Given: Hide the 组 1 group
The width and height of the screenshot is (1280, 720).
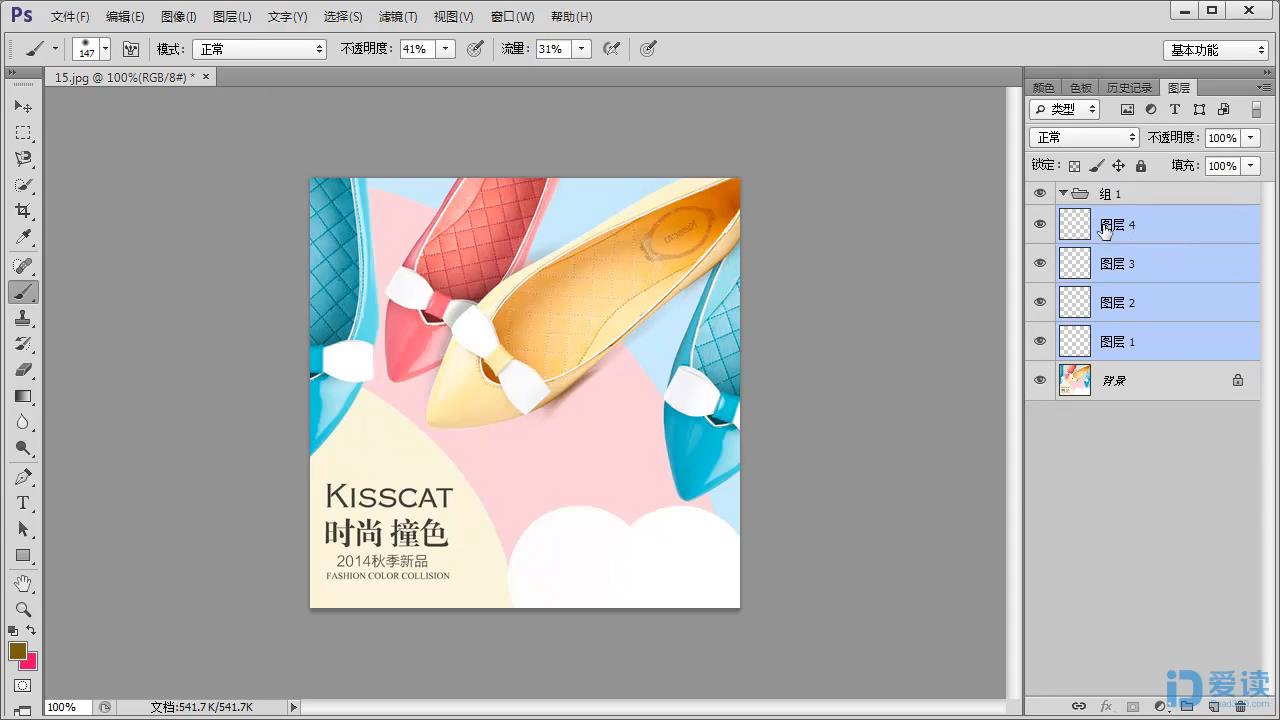Looking at the screenshot, I should (x=1040, y=193).
